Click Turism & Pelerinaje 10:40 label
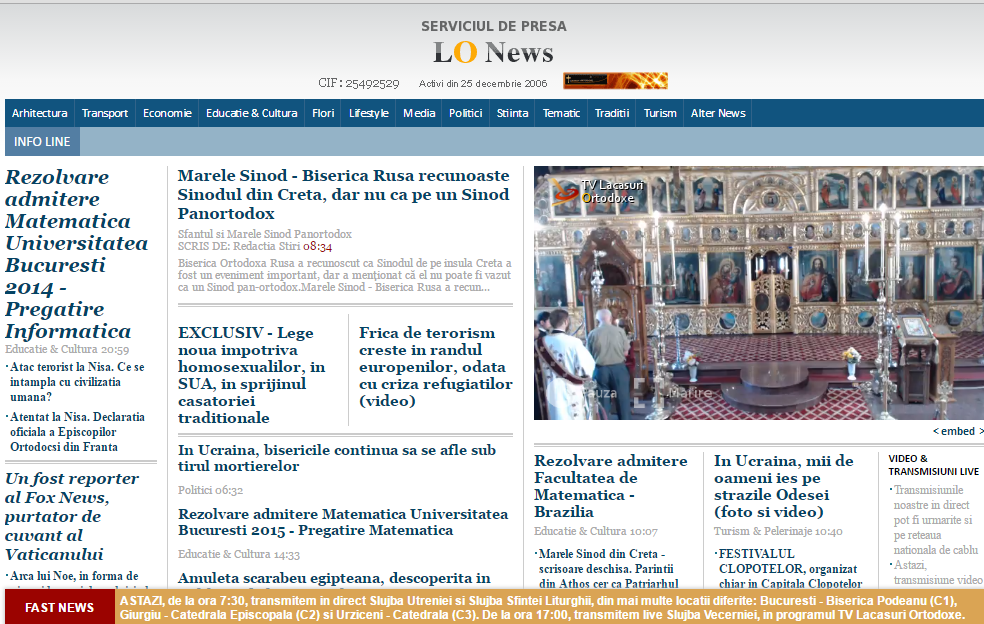The width and height of the screenshot is (984, 624). point(778,530)
